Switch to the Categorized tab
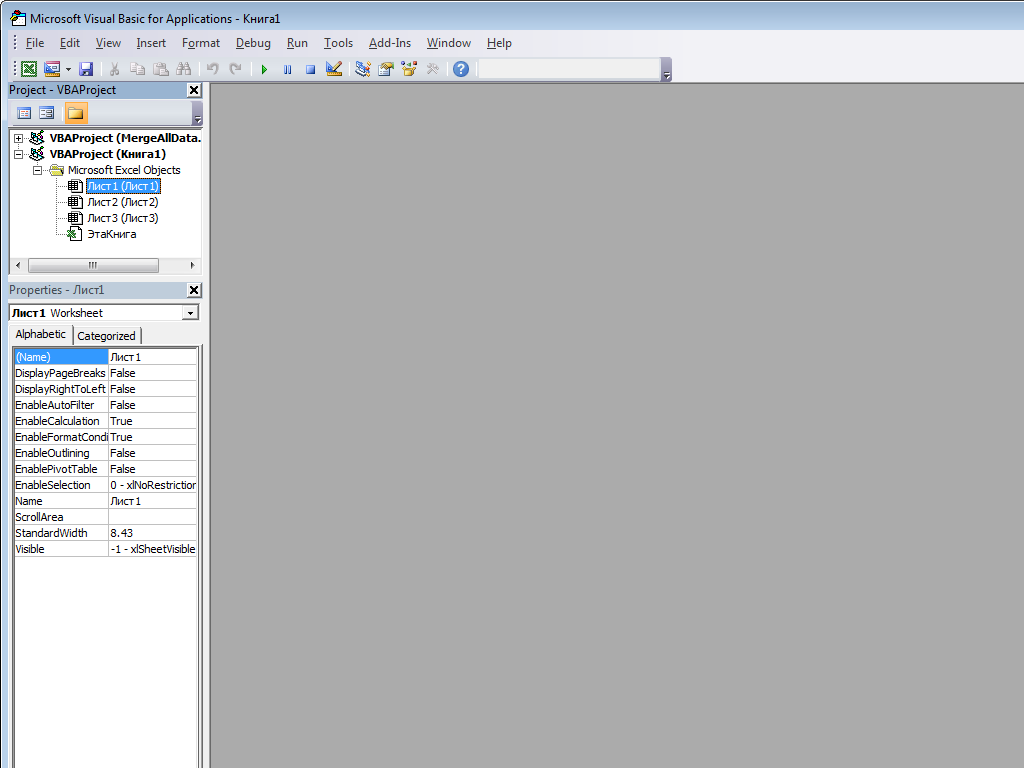Screen dimensions: 1024x768 point(106,336)
